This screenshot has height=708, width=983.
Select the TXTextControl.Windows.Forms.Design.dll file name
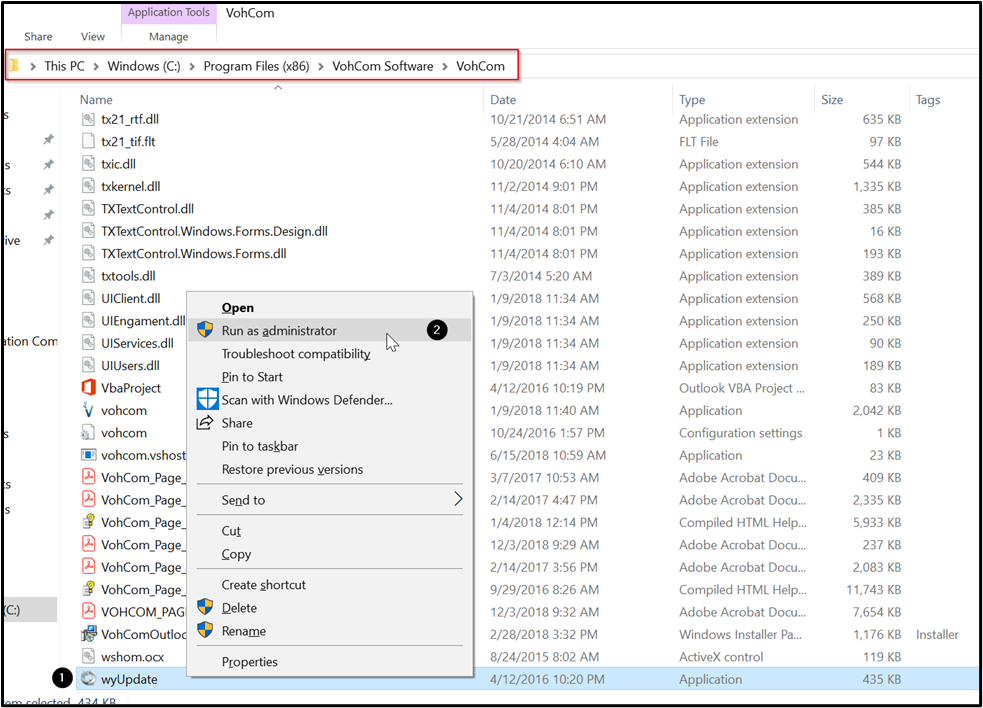pyautogui.click(x=214, y=231)
